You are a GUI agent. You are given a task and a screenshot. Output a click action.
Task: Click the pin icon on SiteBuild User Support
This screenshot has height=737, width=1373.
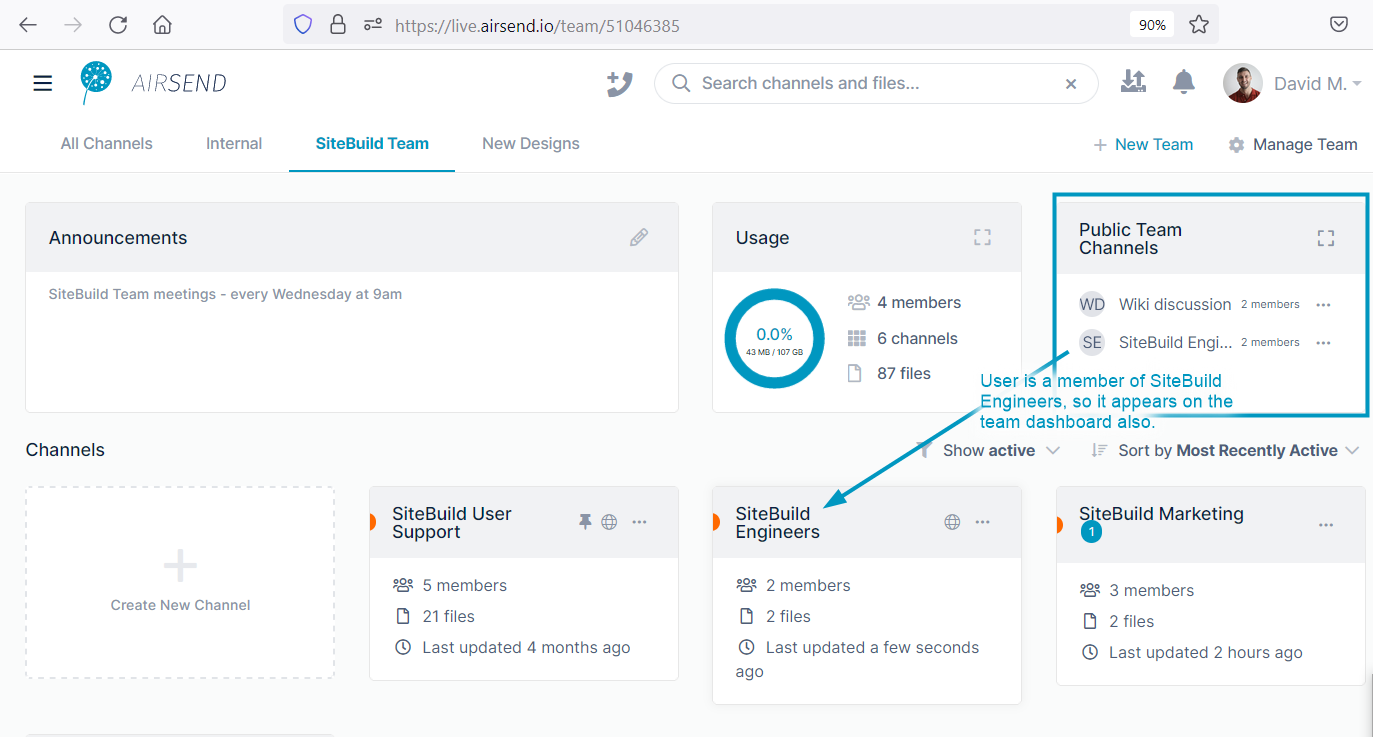click(585, 521)
